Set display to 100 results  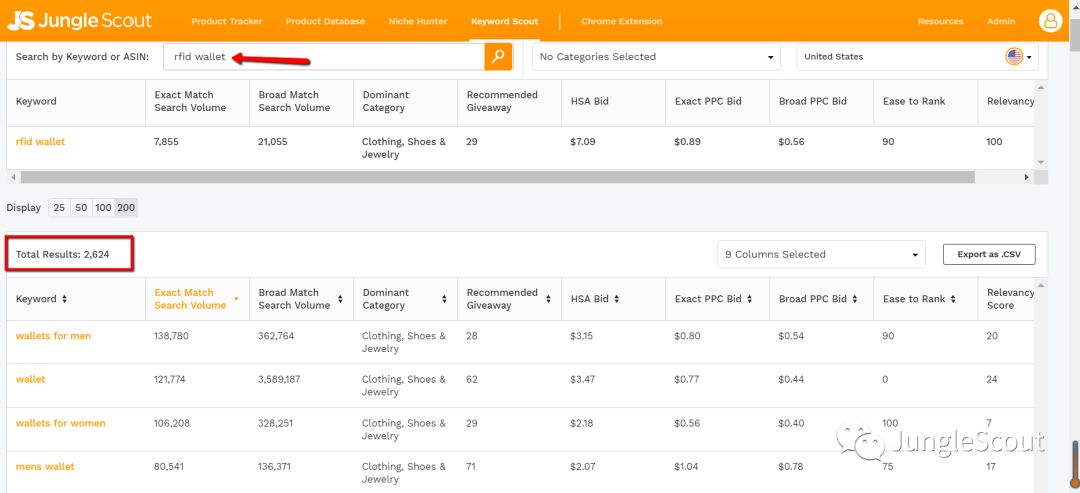pos(103,208)
